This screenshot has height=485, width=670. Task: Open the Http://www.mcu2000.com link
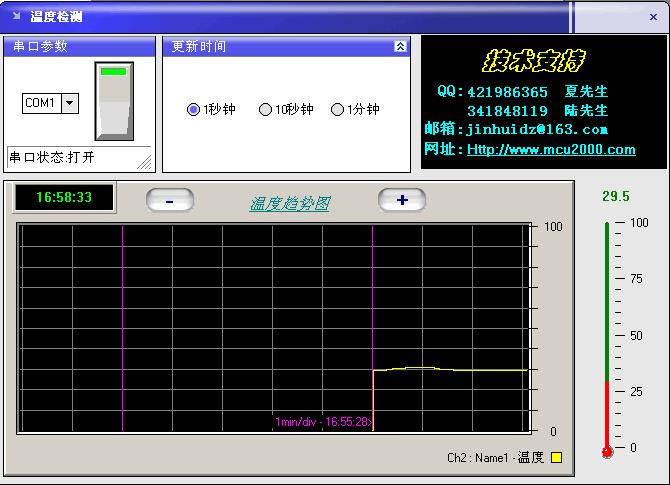coord(551,149)
